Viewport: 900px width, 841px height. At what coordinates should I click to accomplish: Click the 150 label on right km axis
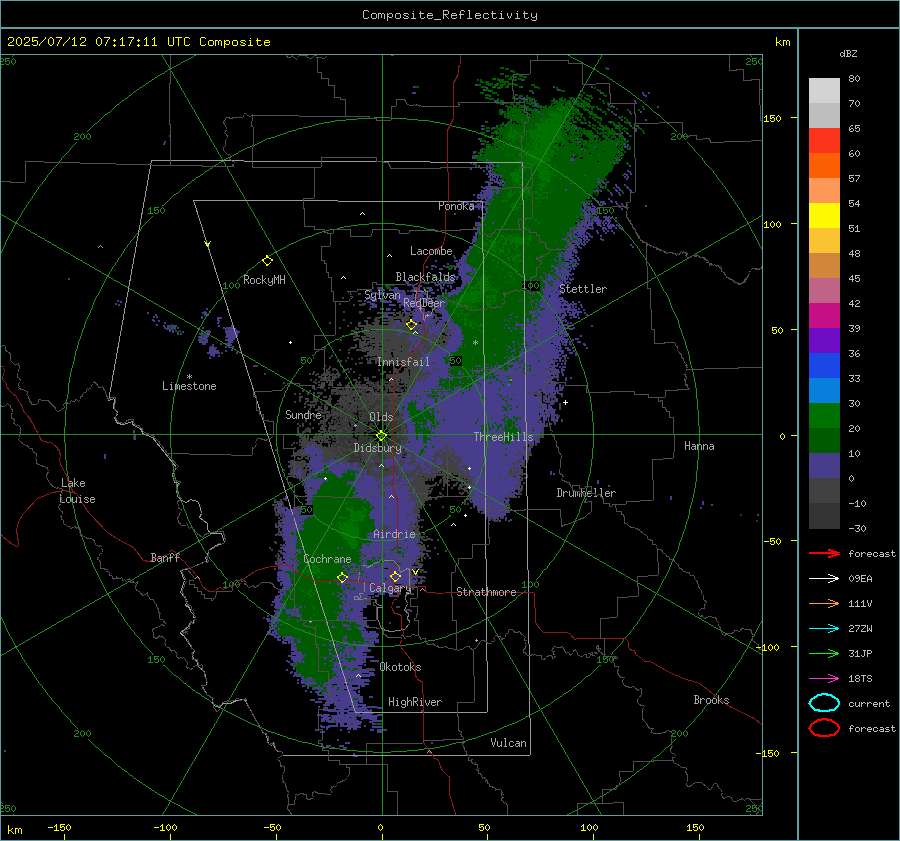click(x=772, y=118)
